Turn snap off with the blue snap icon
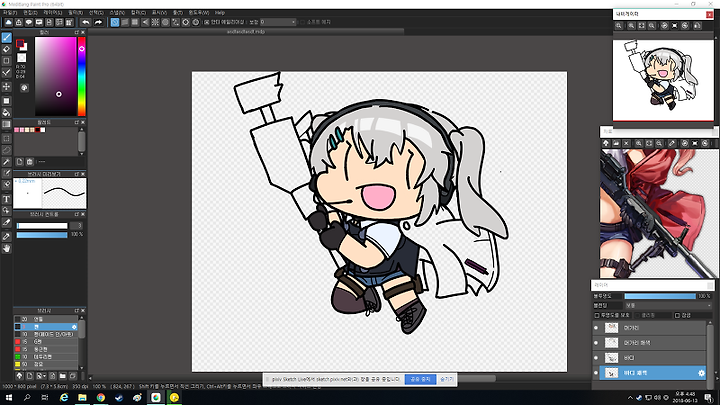 click(115, 22)
